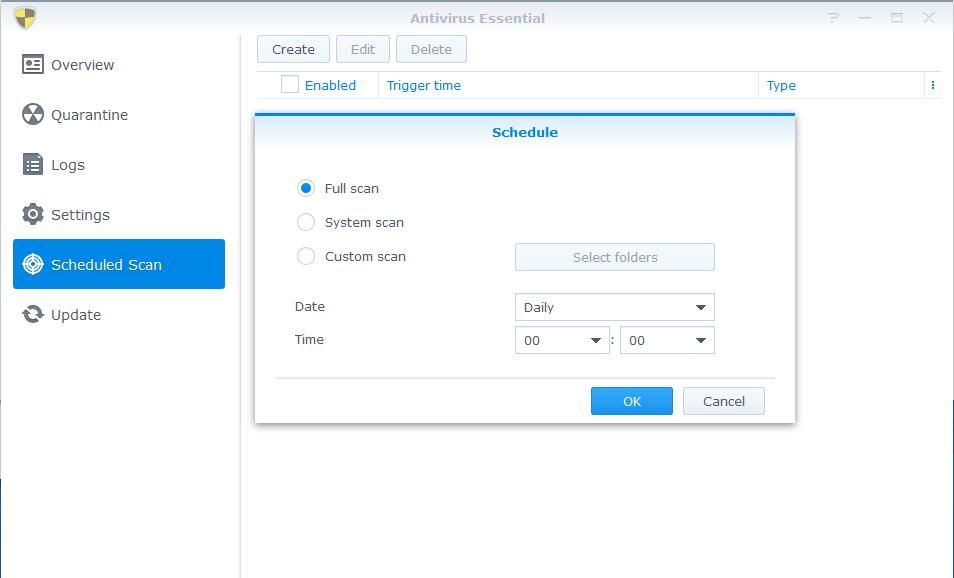954x578 pixels.
Task: Click the Overview sidebar icon
Action: point(33,64)
